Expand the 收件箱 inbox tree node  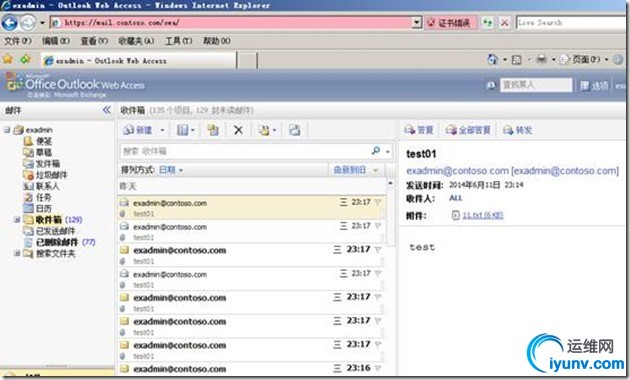pyautogui.click(x=17, y=219)
